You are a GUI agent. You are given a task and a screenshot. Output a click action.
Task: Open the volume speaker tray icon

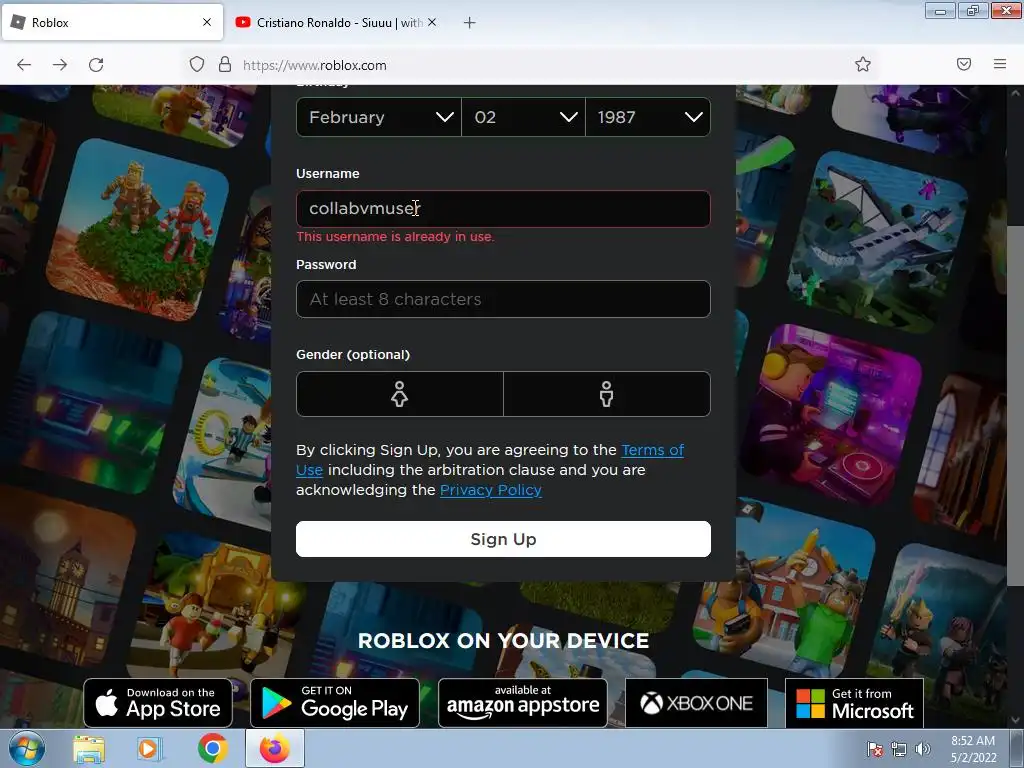click(923, 750)
